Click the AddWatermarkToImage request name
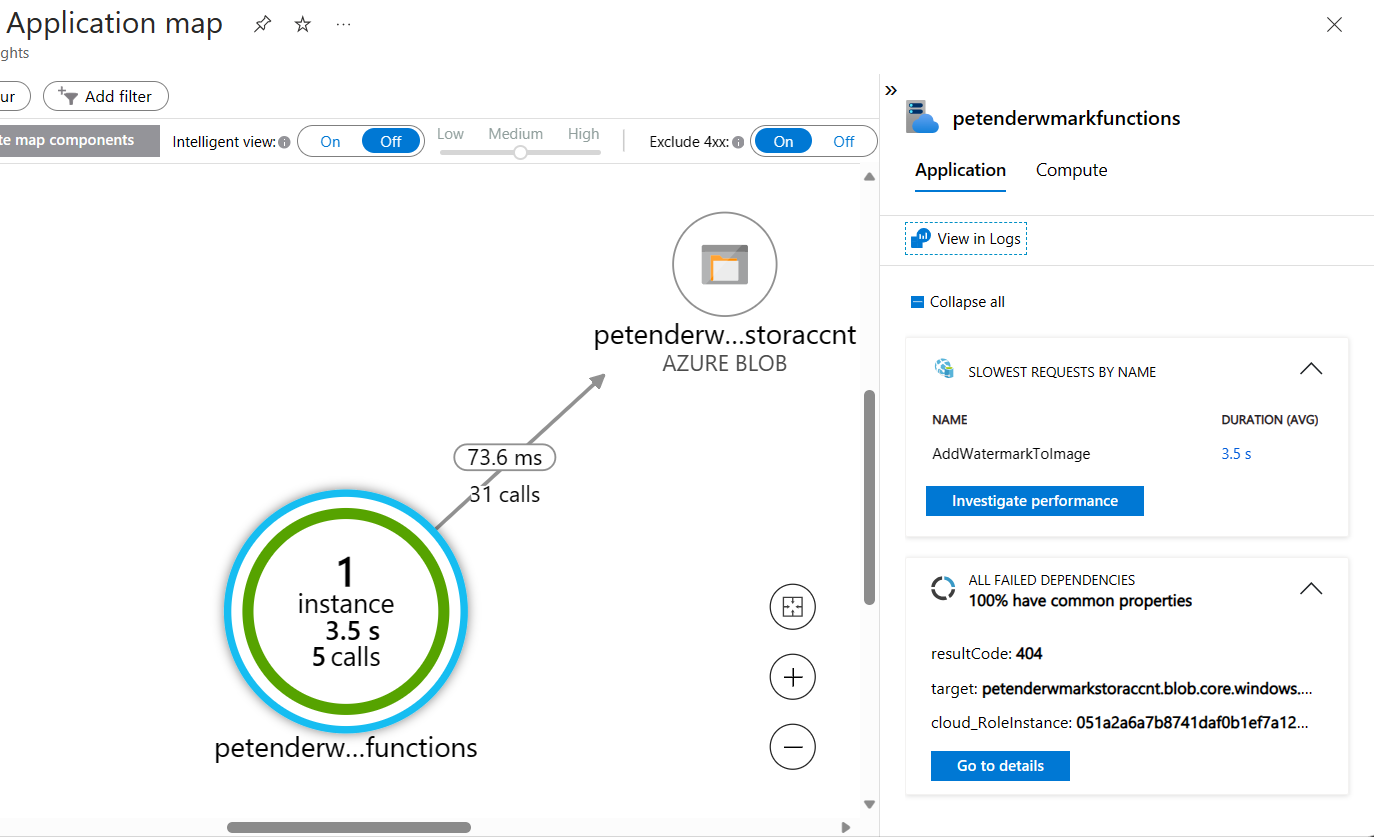 click(1011, 453)
